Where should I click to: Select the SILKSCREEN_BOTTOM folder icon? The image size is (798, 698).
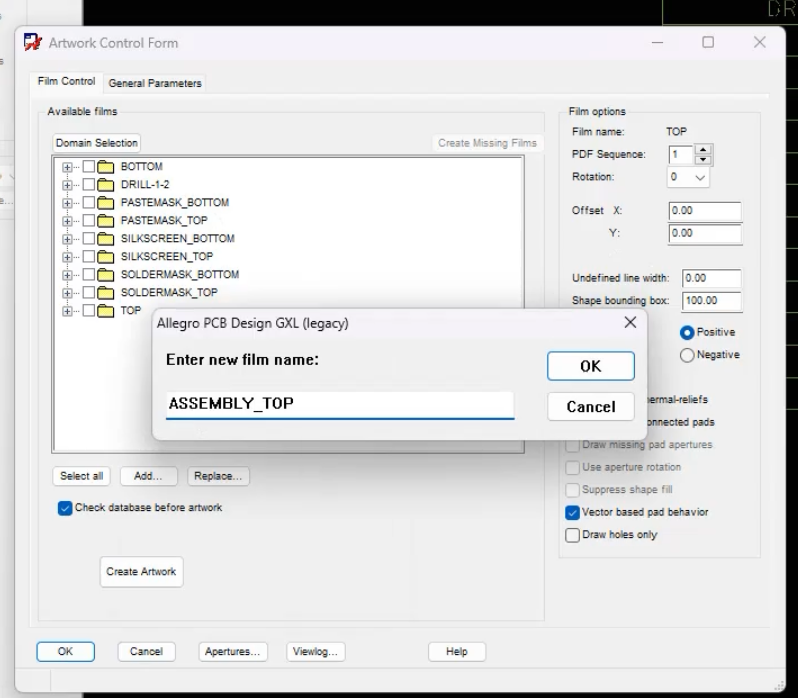[x=105, y=239]
